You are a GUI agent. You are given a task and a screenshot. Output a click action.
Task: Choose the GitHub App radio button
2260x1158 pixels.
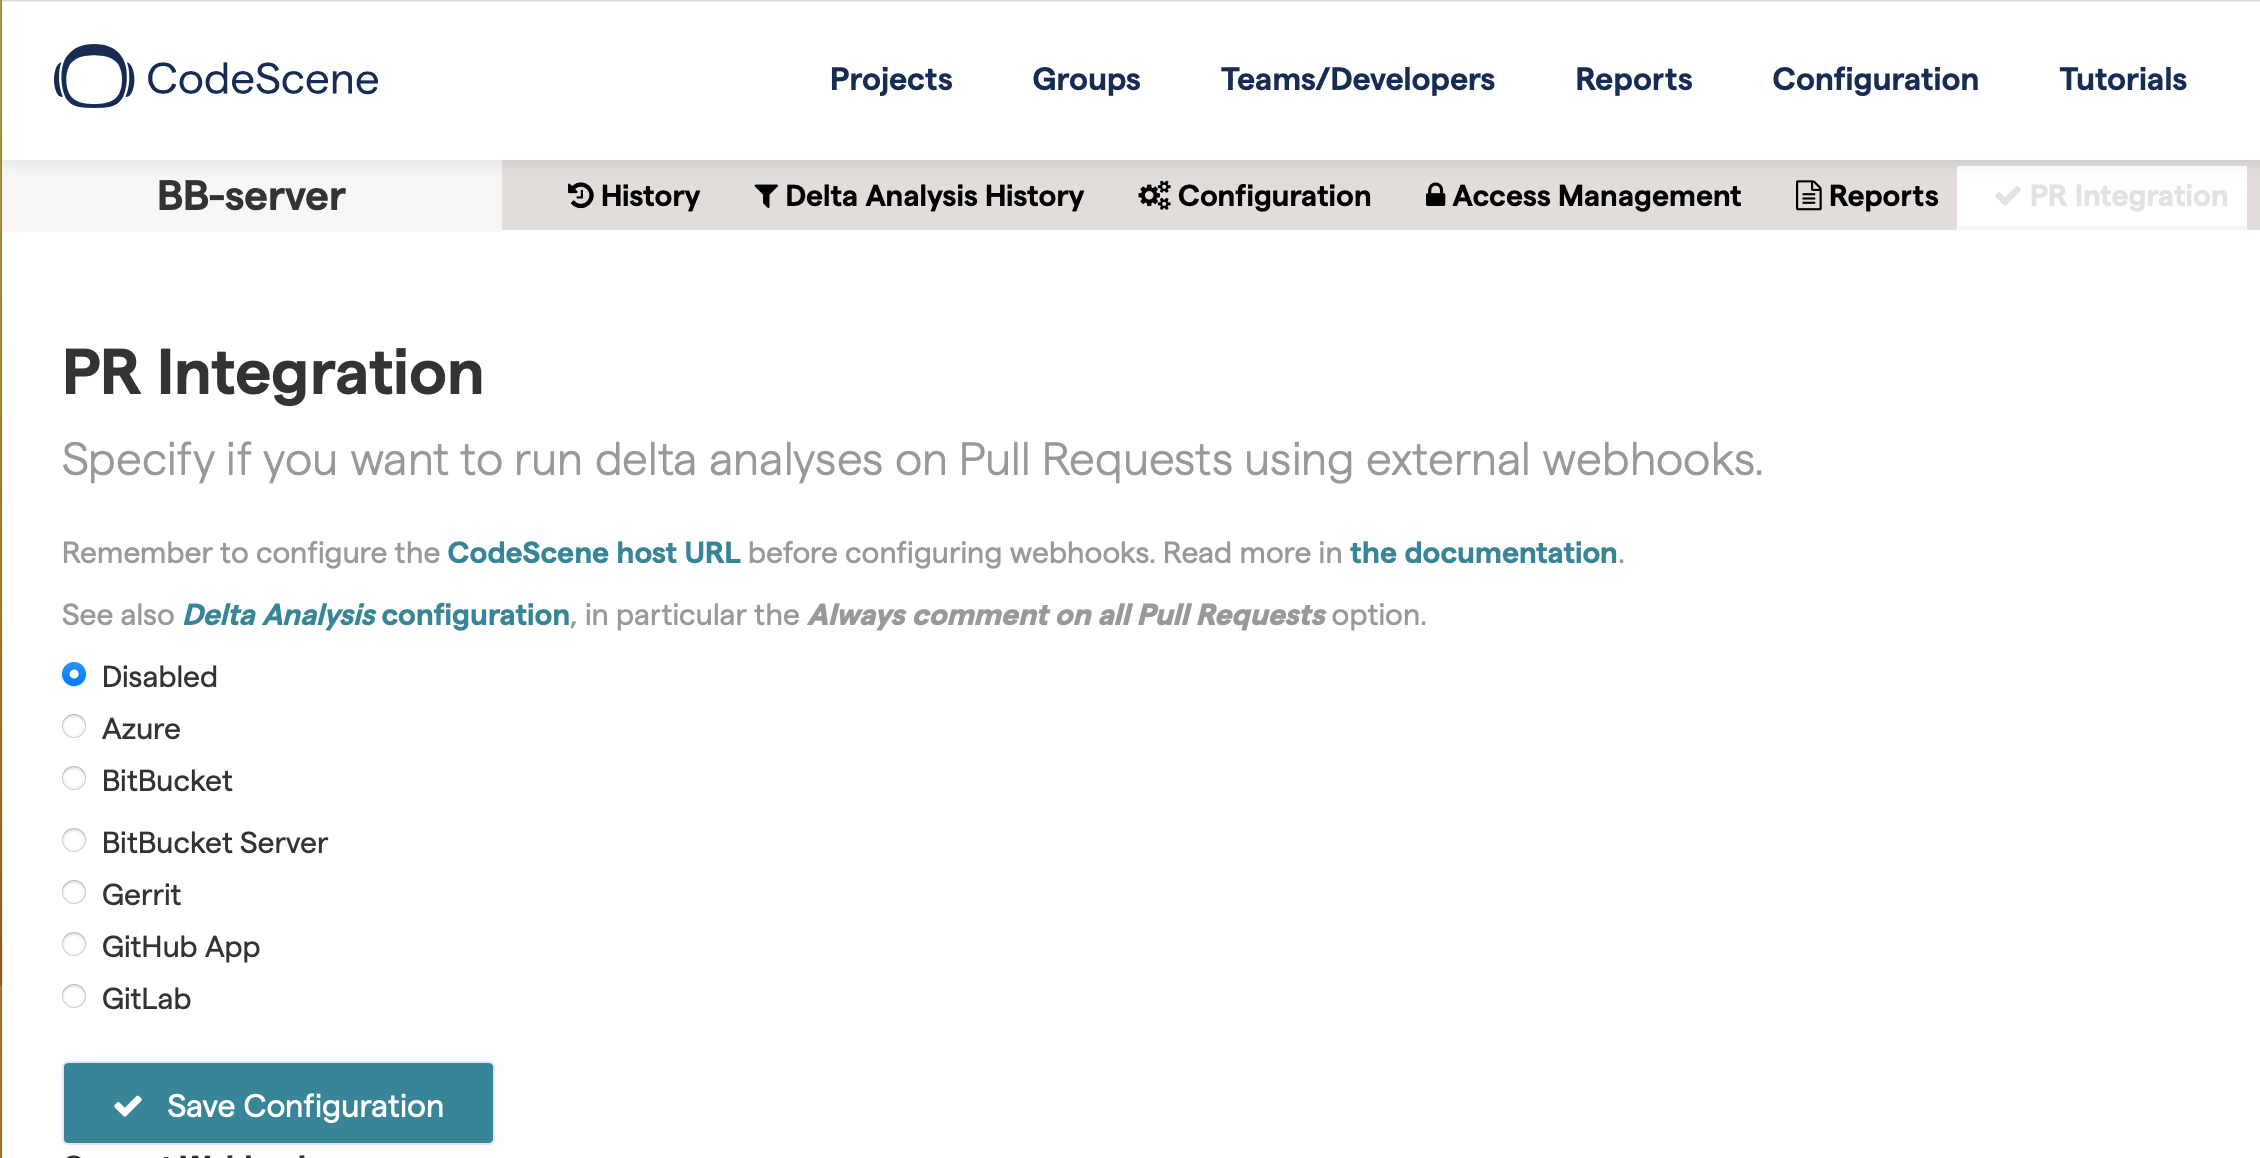(x=74, y=945)
